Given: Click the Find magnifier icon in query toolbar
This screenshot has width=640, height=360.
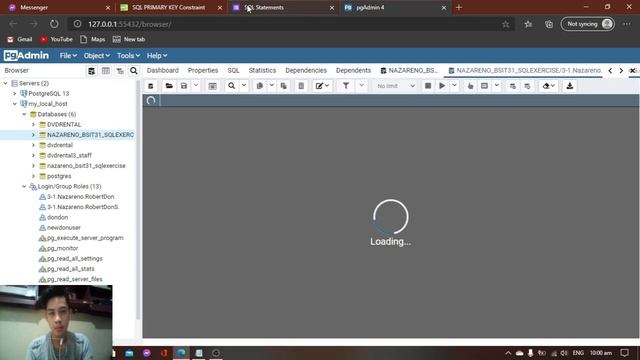Looking at the screenshot, I should tap(231, 86).
